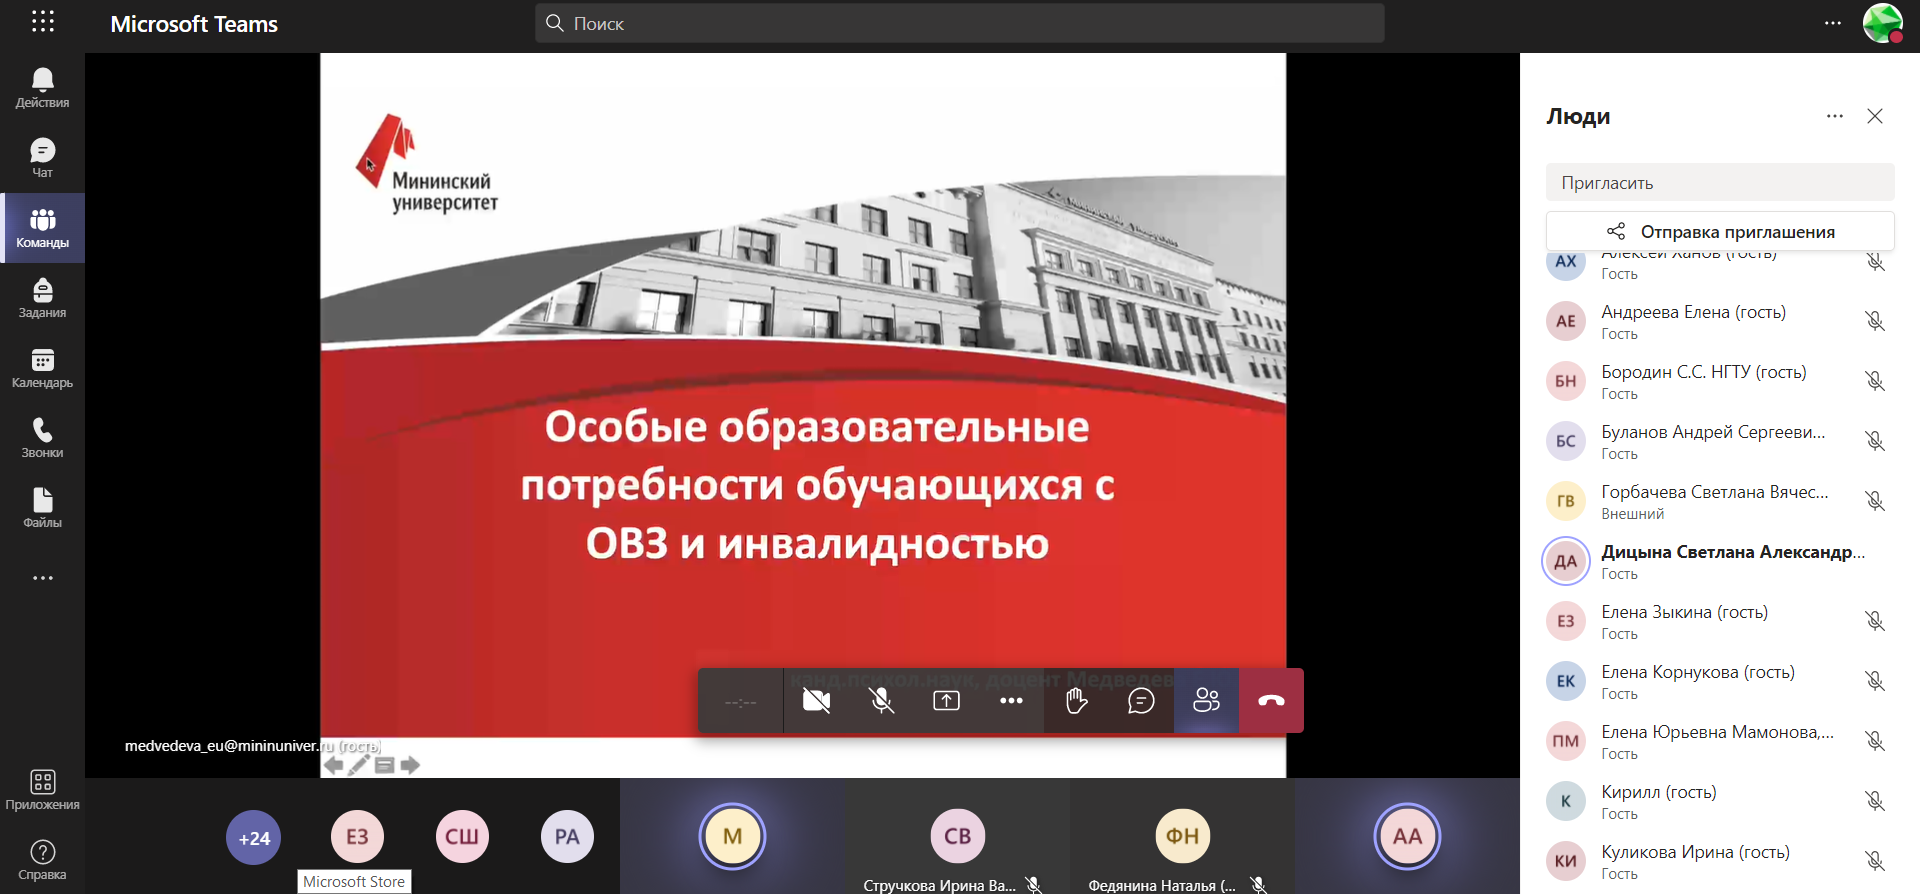
Task: Switch to the Команды section
Action: (x=42, y=228)
